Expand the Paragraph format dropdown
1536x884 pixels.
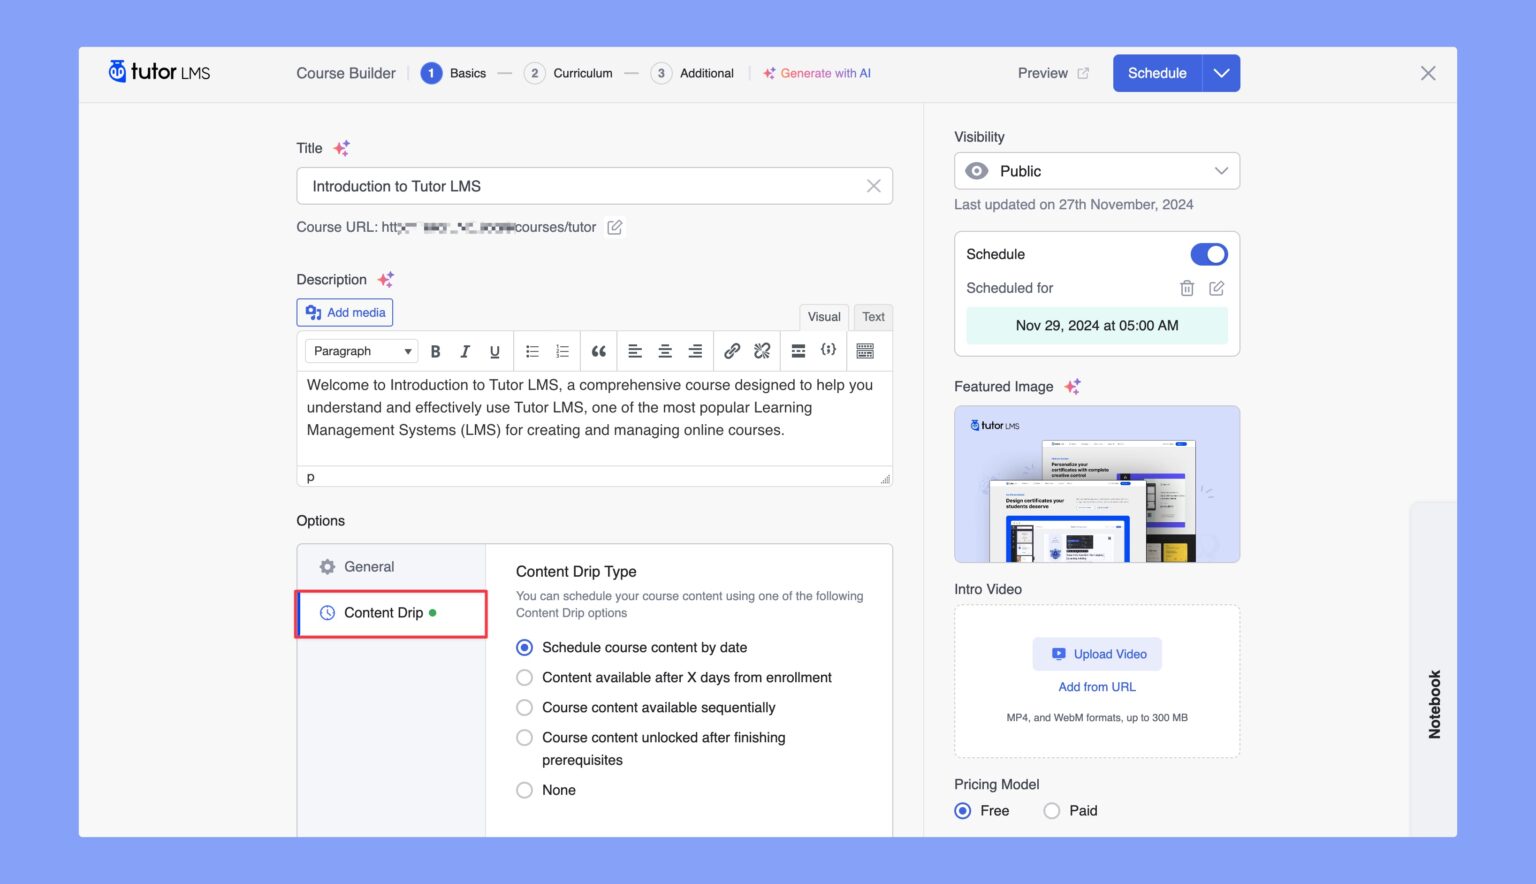pos(361,351)
